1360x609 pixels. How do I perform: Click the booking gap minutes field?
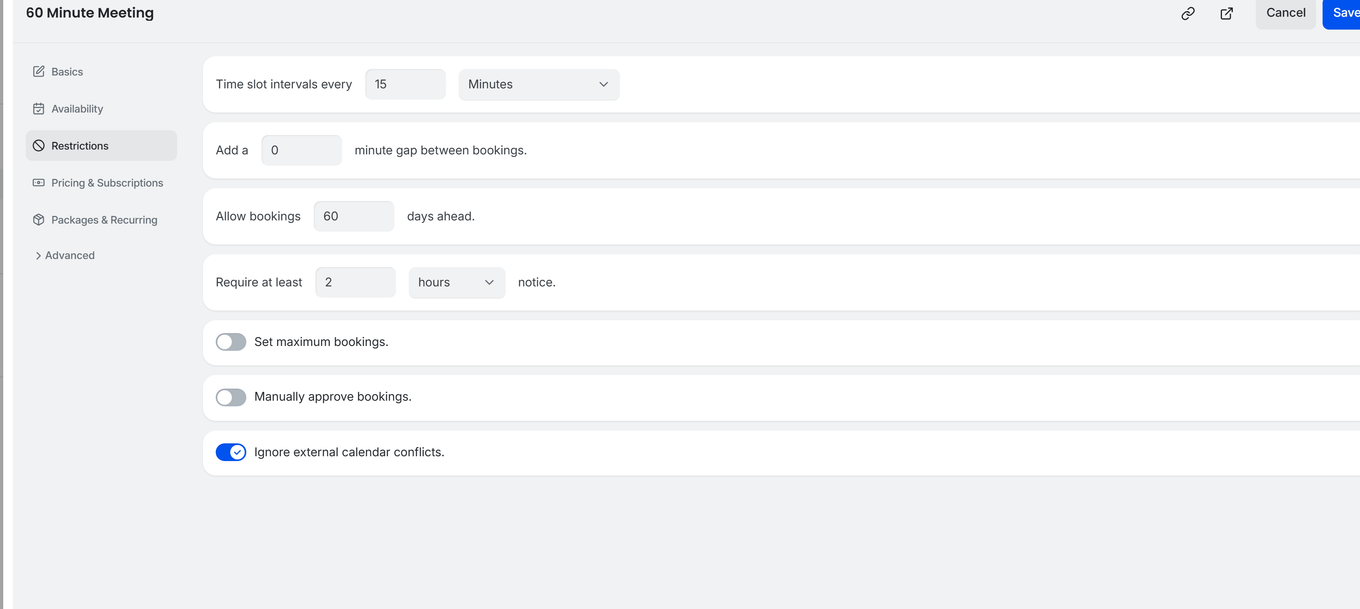[301, 149]
